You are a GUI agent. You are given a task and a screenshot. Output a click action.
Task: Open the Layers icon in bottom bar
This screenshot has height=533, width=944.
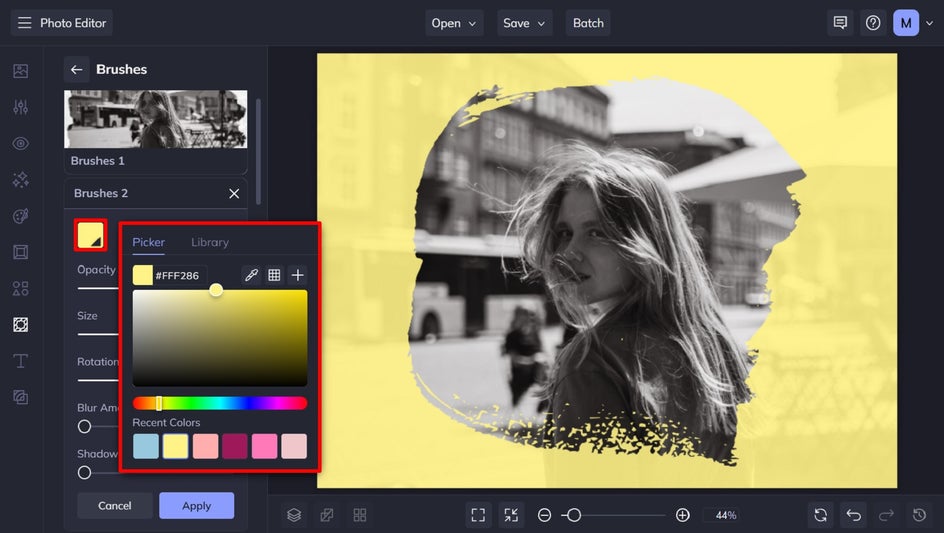click(x=294, y=515)
